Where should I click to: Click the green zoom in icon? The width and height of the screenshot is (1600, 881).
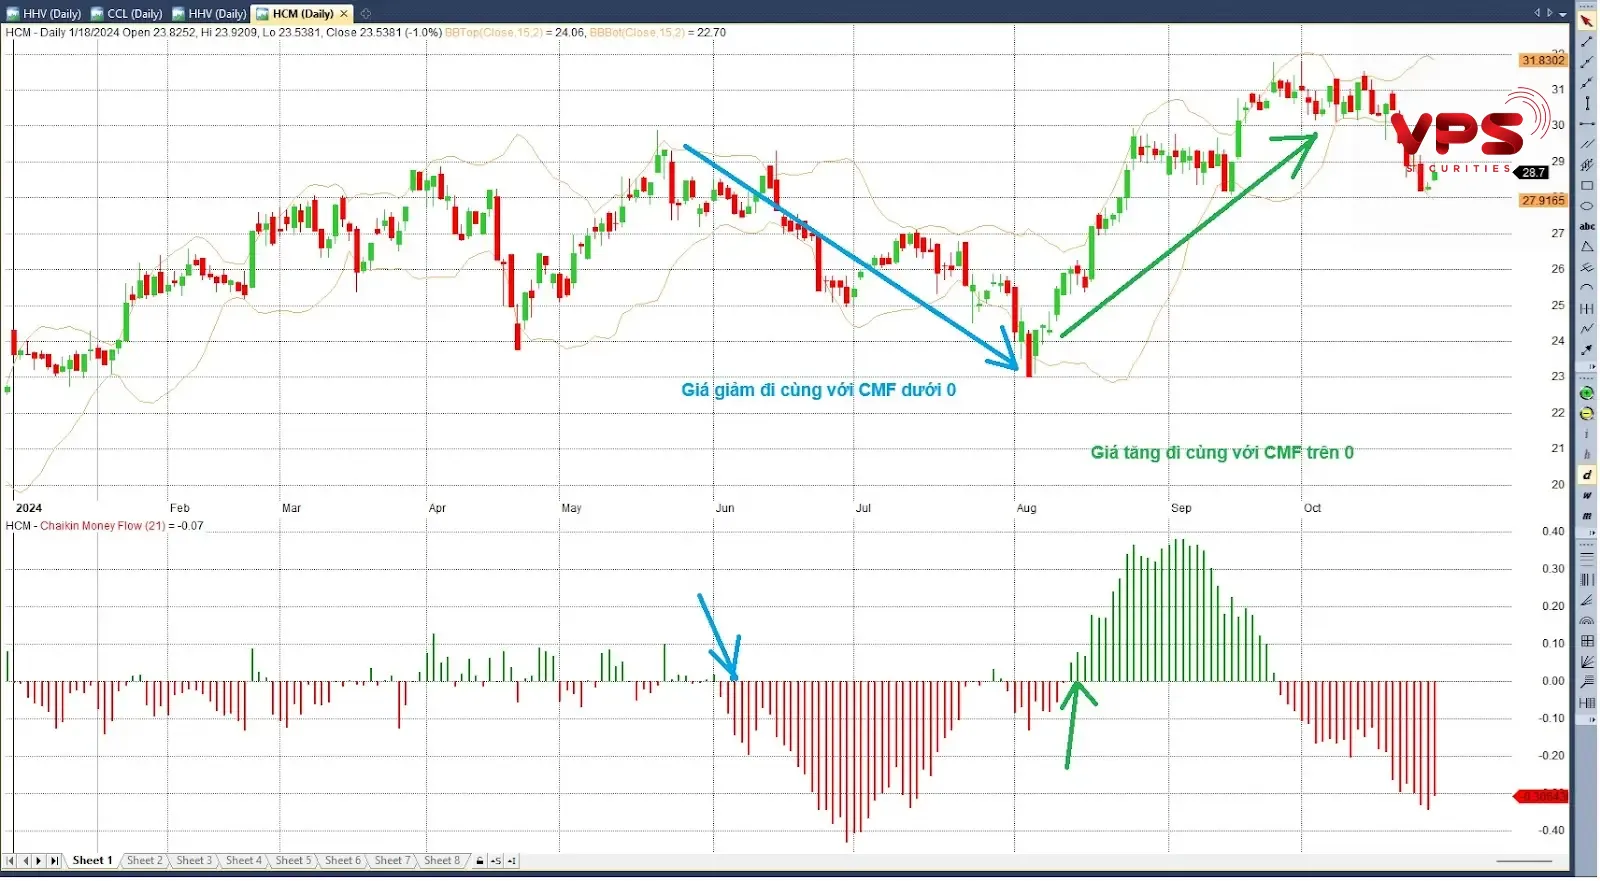coord(1586,393)
